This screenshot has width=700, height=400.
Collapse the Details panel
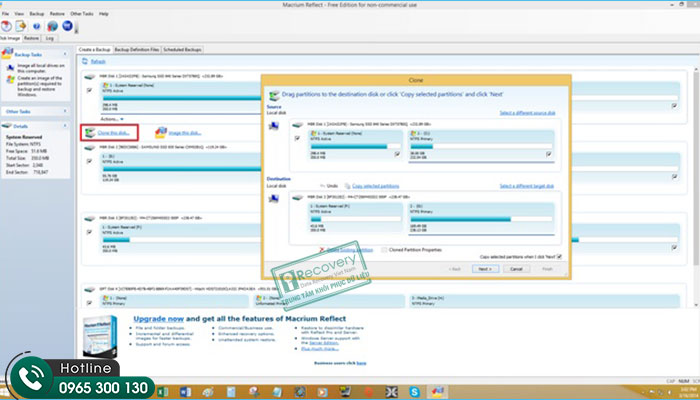click(65, 126)
